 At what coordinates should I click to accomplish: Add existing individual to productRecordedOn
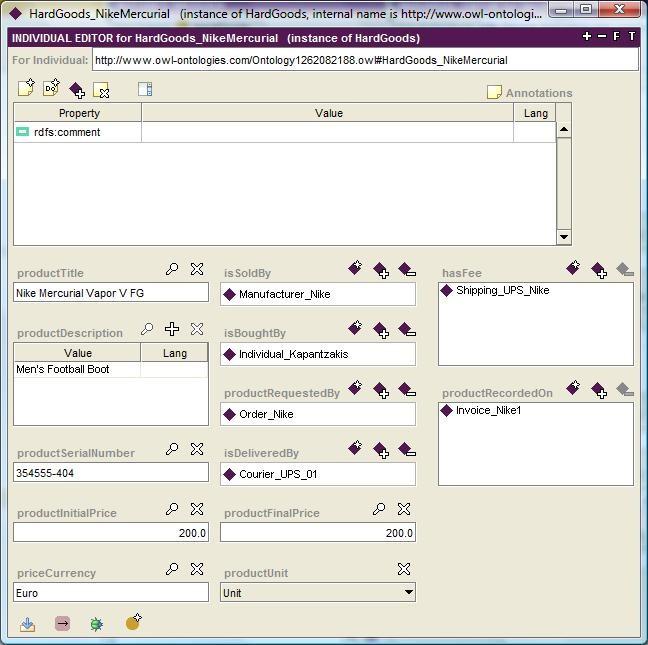599,390
